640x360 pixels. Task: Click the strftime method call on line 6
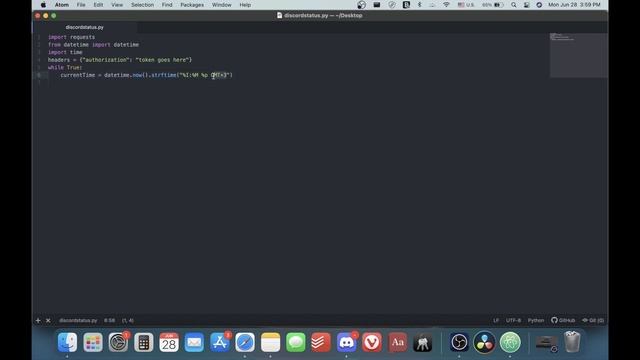pos(164,75)
